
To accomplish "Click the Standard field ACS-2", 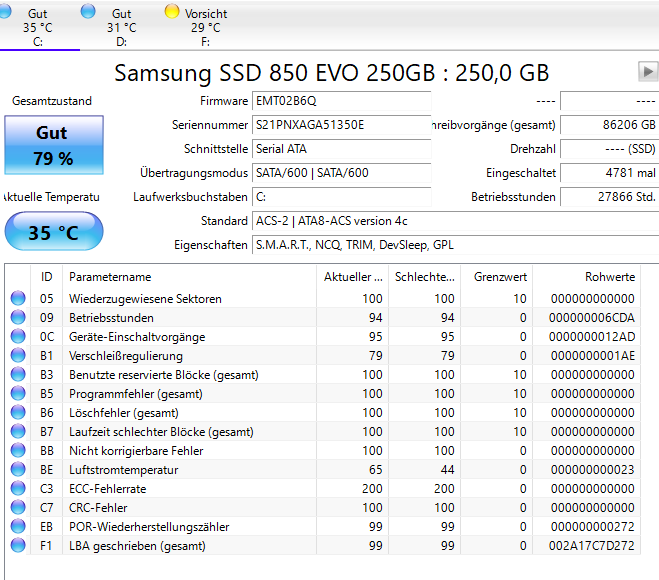I will coord(455,221).
